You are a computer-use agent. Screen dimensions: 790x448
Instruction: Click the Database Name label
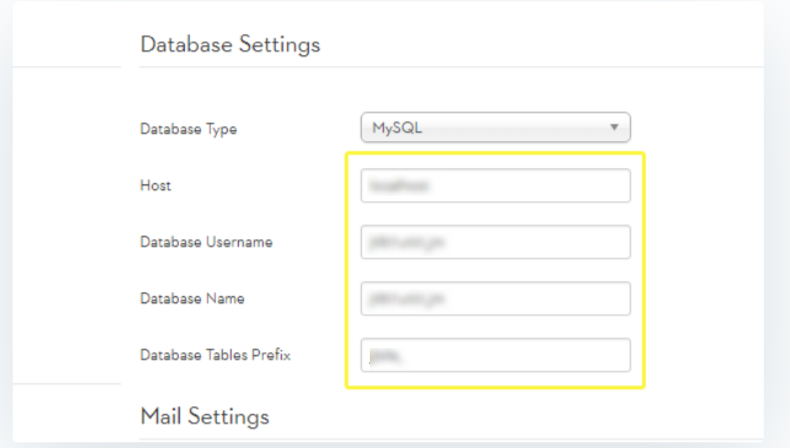pyautogui.click(x=192, y=298)
